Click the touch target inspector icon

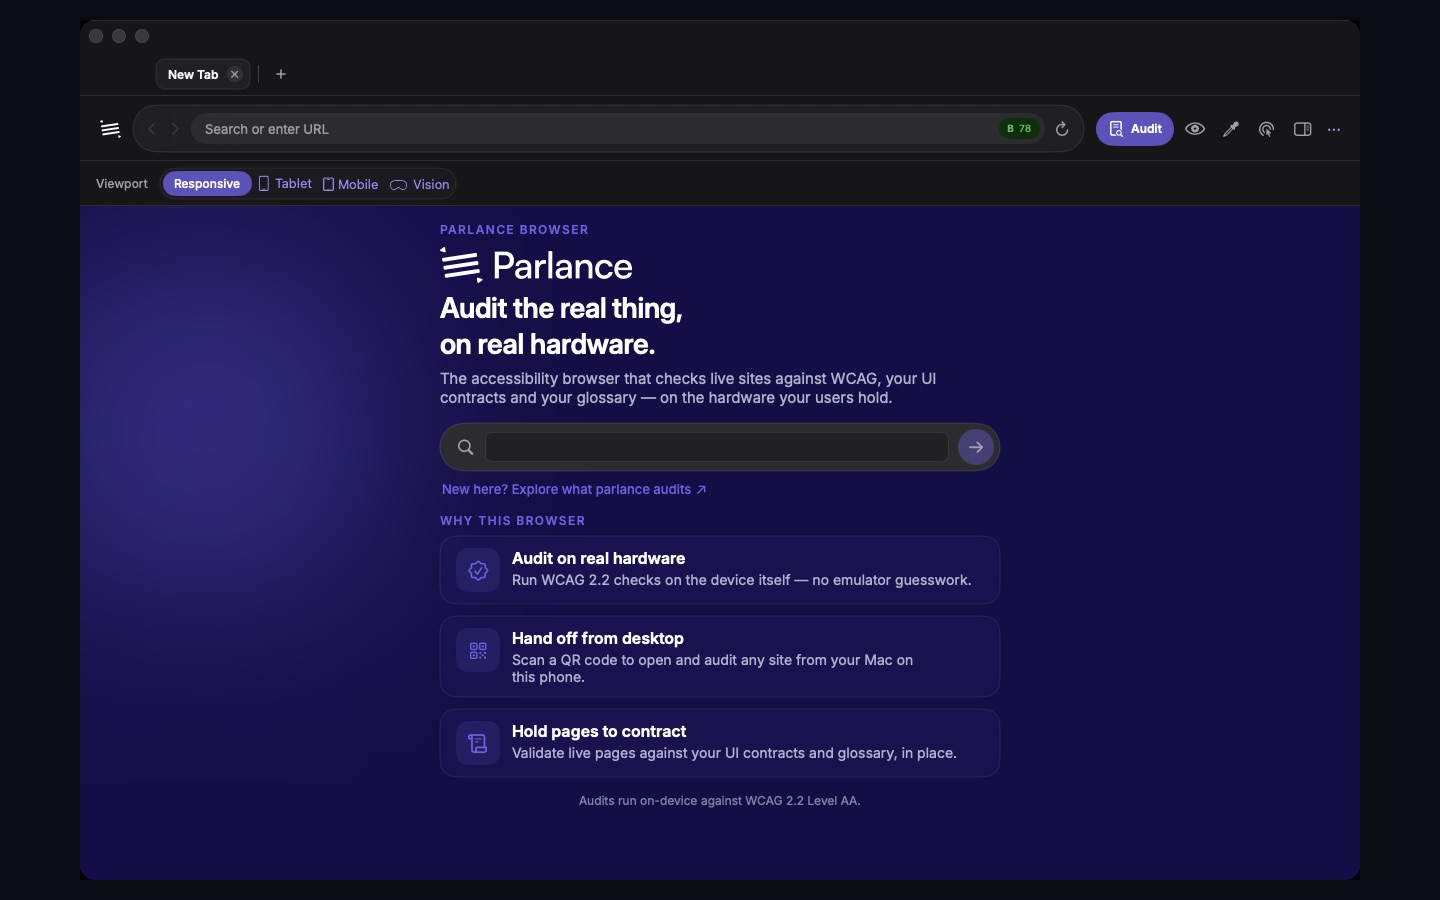(x=1267, y=129)
